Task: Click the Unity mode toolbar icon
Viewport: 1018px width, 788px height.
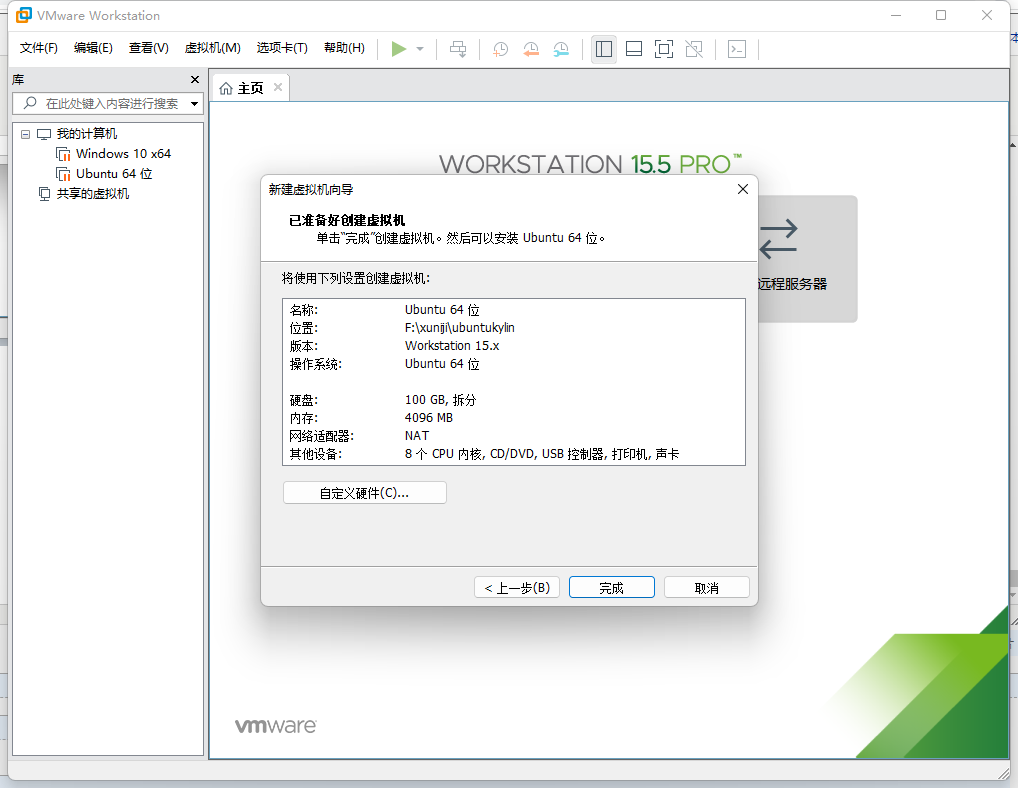Action: tap(694, 49)
